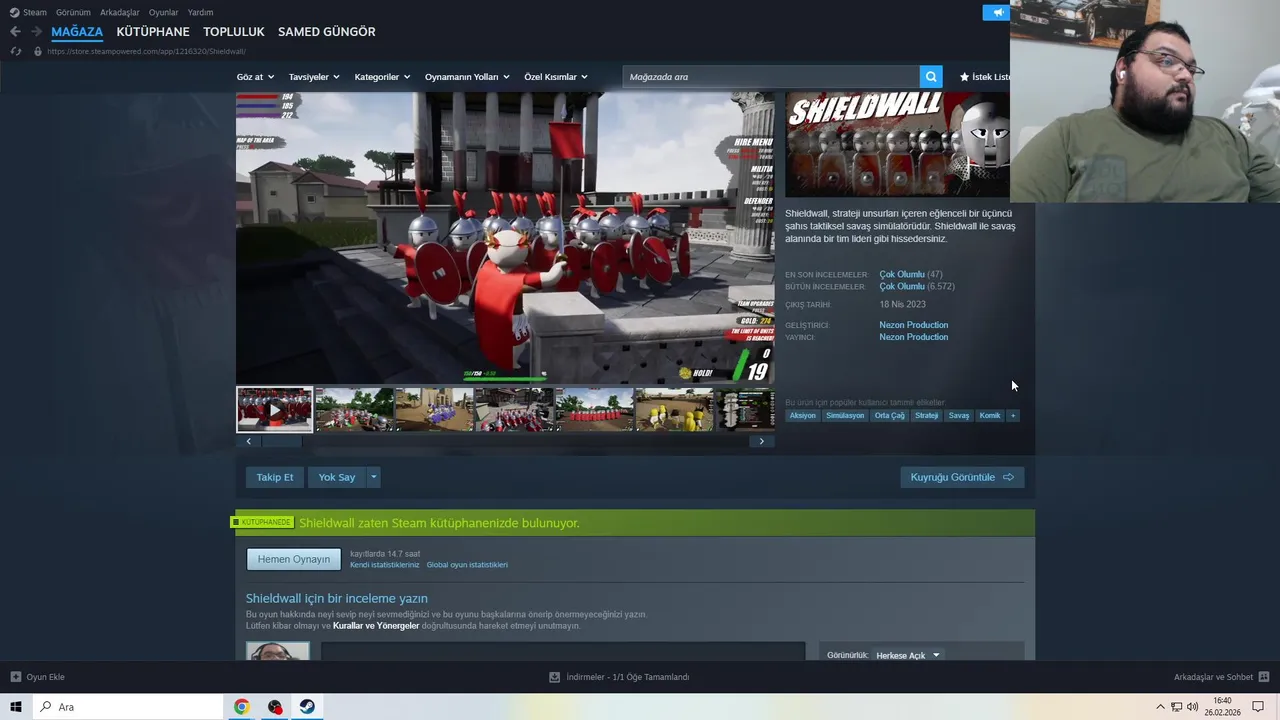Select the third screenshot thumbnail
Screen dimensions: 1280x720
pyautogui.click(x=434, y=410)
